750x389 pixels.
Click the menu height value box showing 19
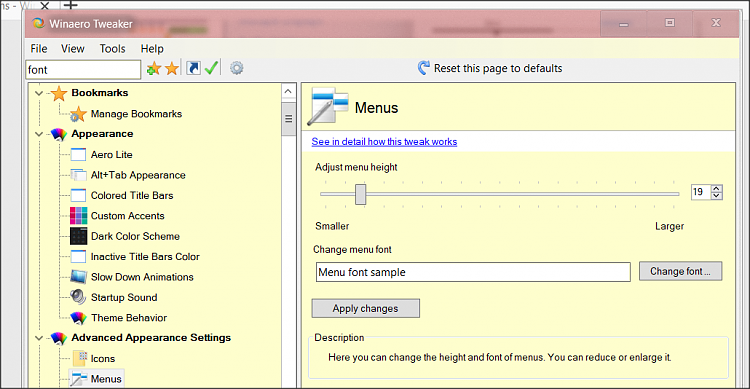tap(701, 192)
